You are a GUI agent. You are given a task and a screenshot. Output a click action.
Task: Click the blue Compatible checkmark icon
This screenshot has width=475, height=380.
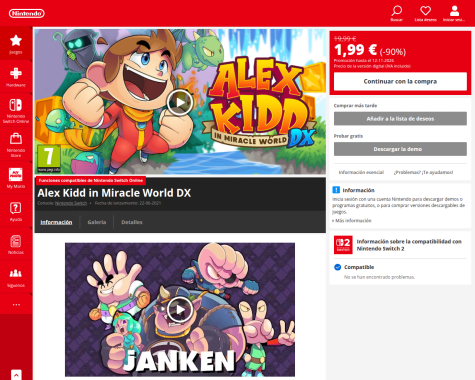pos(337,267)
